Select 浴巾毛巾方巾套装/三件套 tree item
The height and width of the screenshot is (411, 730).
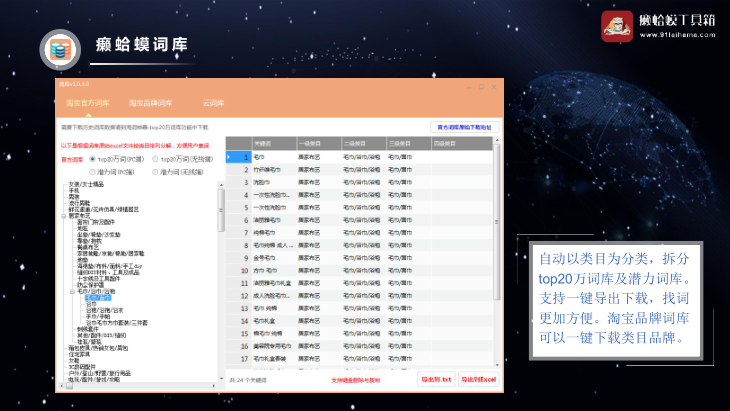(117, 323)
